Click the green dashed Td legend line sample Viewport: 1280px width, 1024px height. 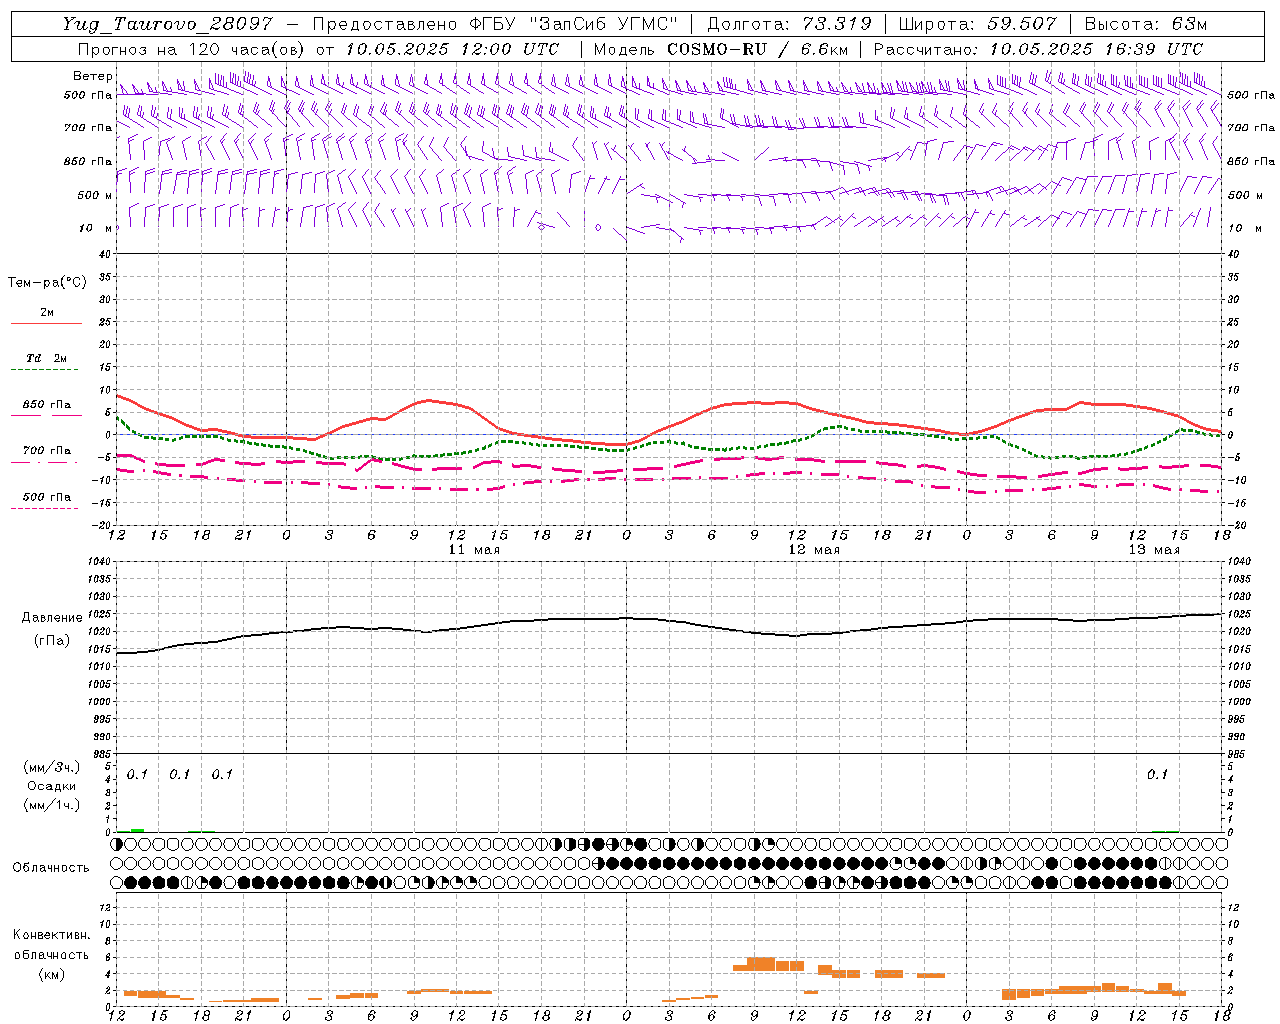click(x=44, y=370)
